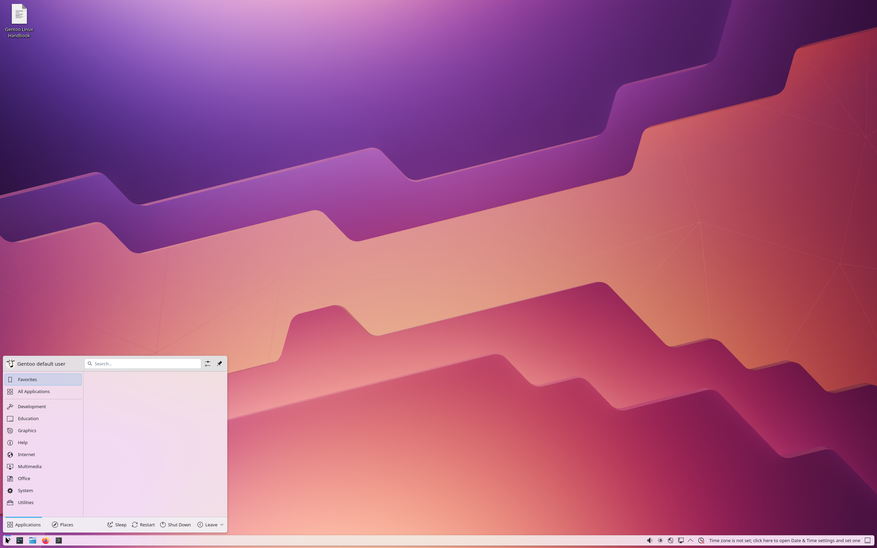Open the System category
The image size is (877, 548).
[x=43, y=490]
